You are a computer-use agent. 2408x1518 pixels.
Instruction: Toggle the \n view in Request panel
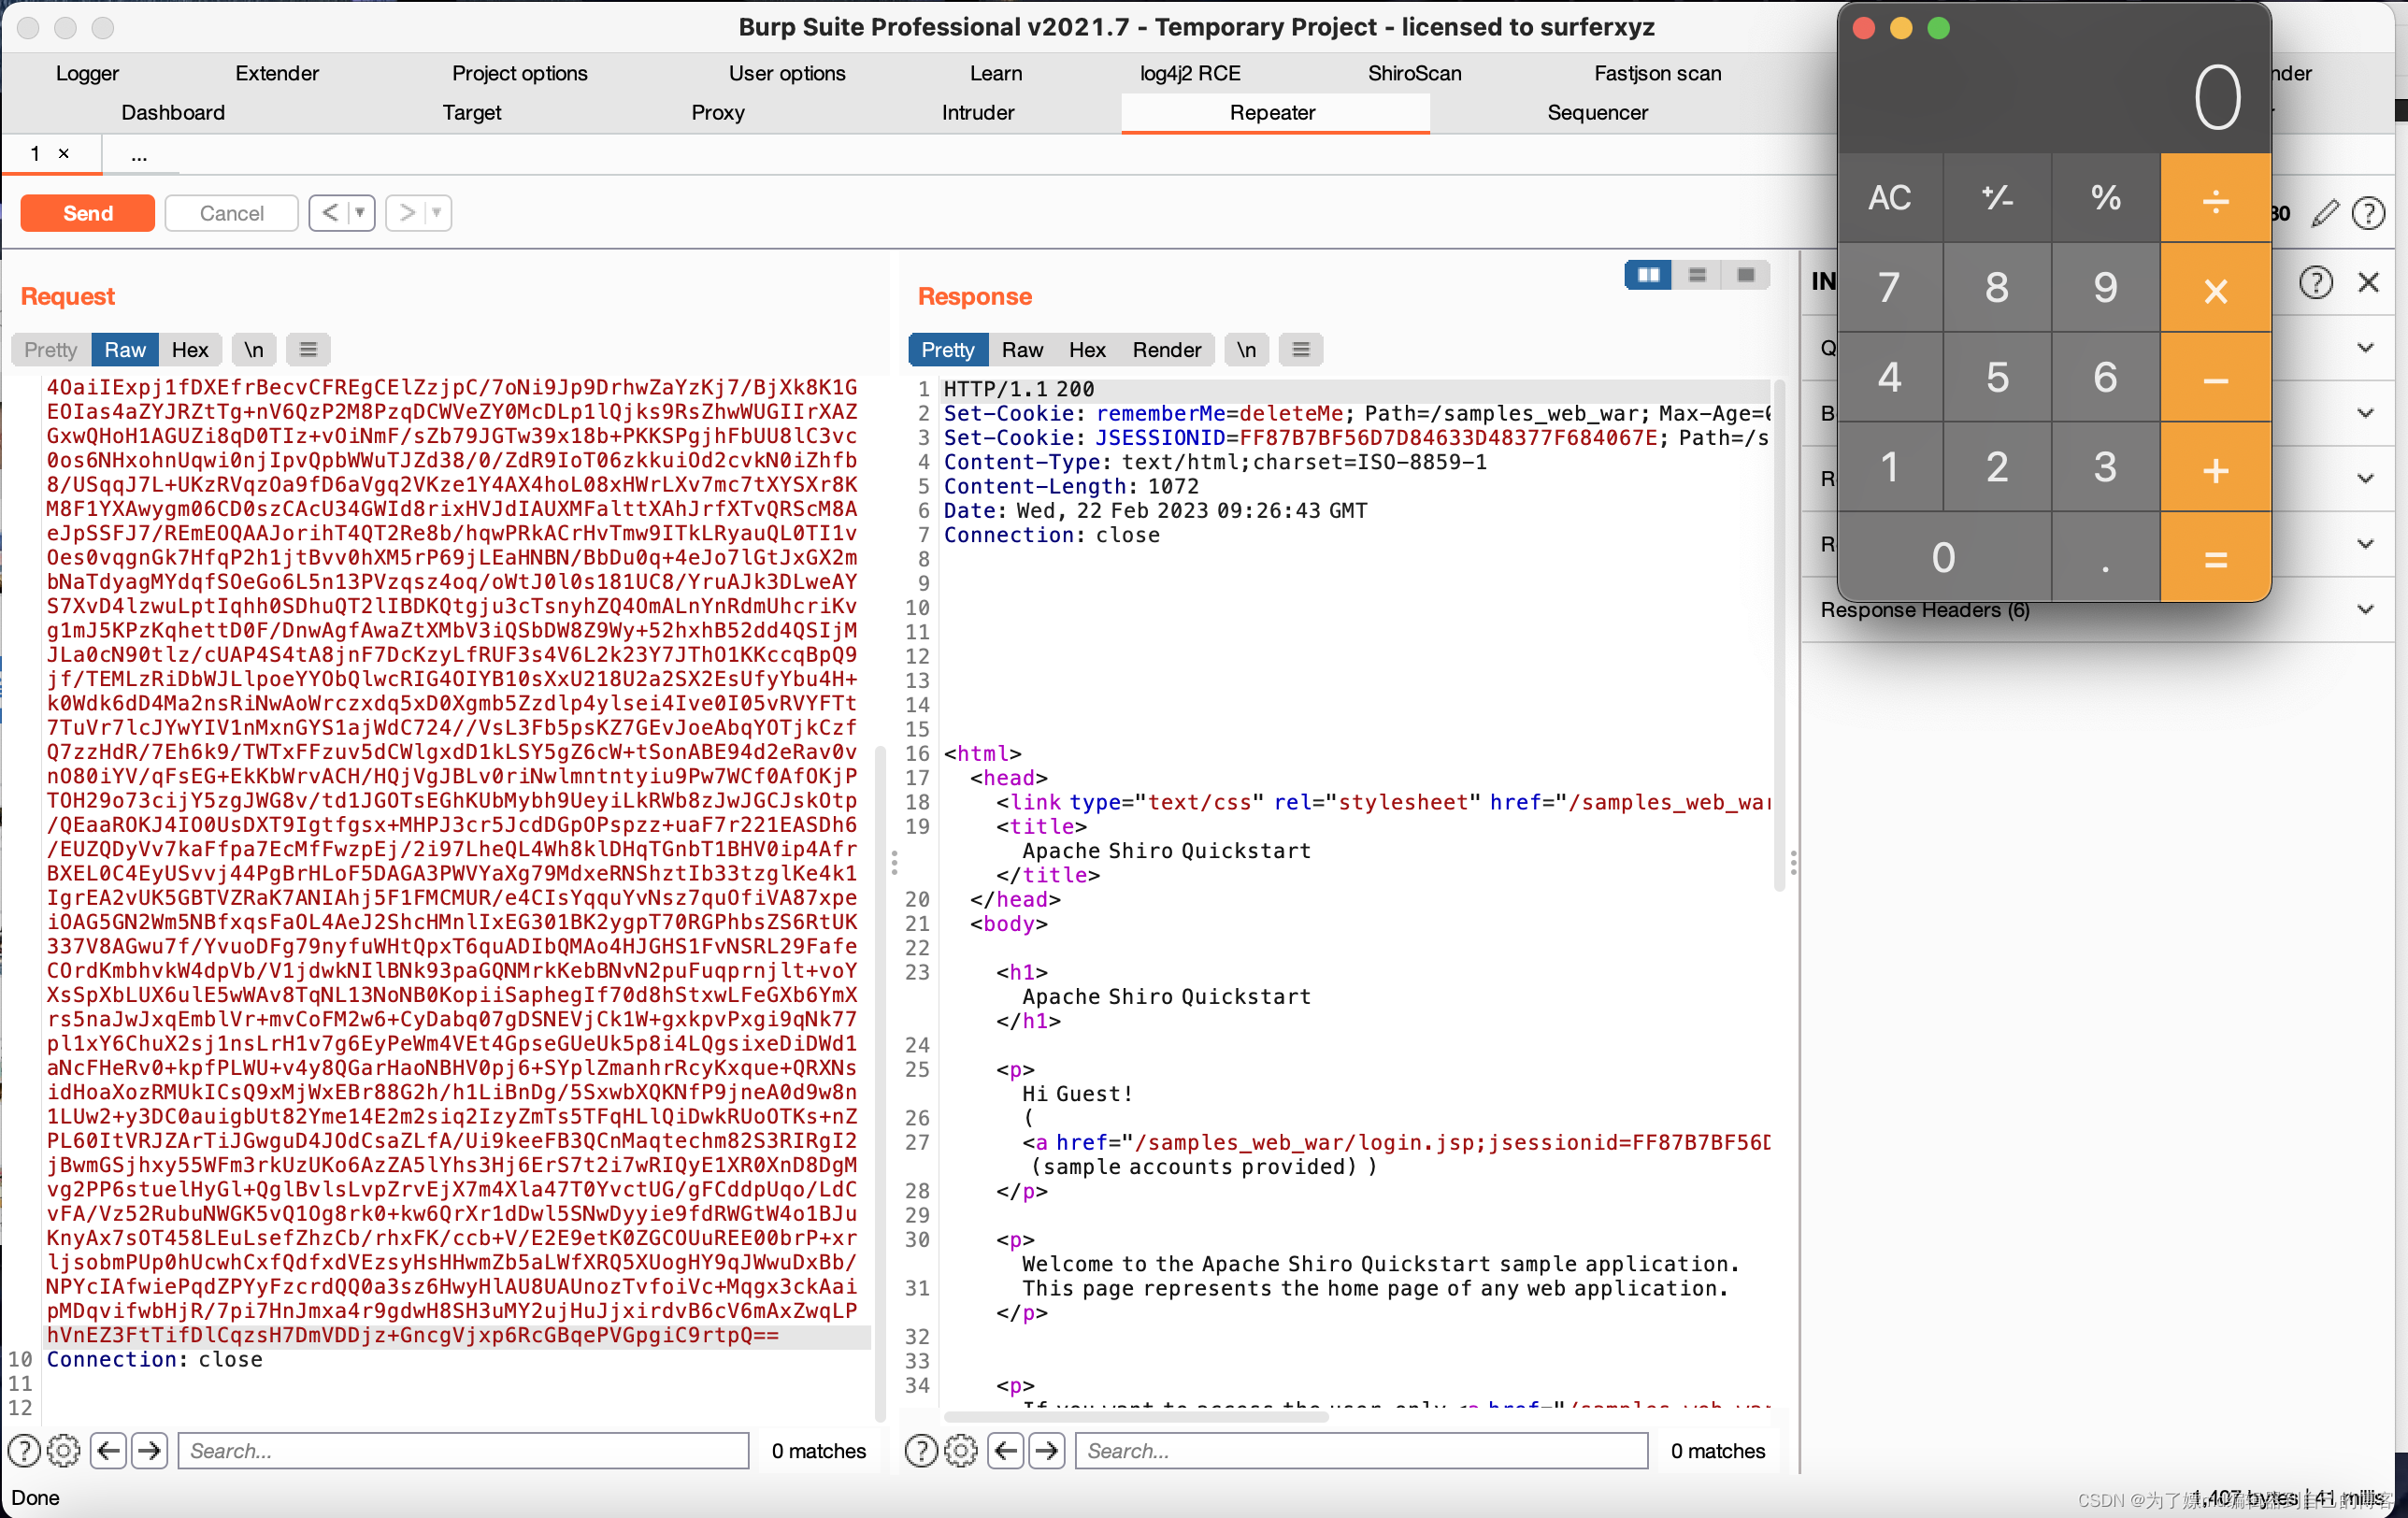pyautogui.click(x=253, y=348)
